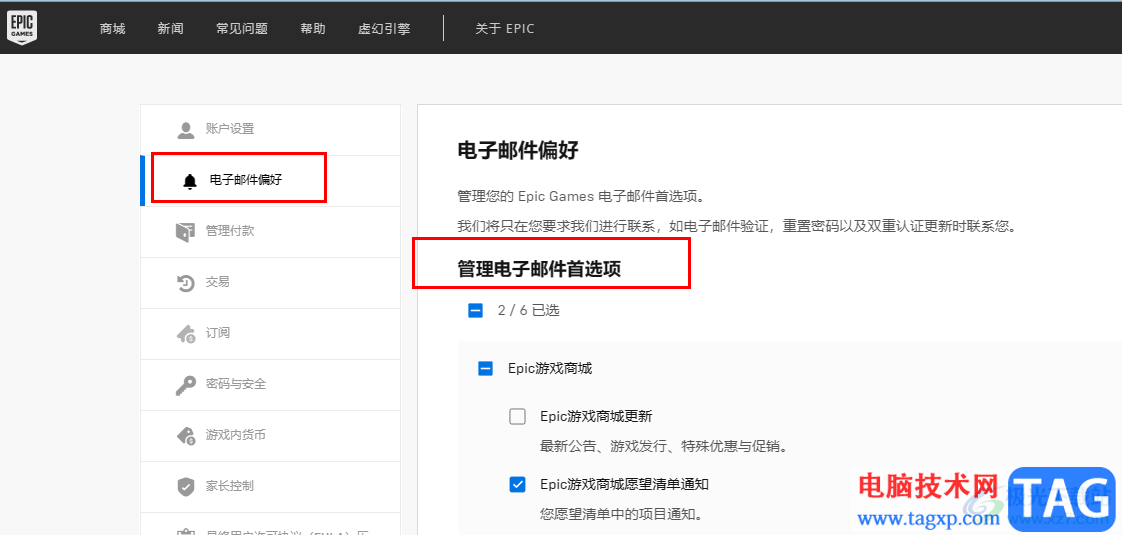1122x535 pixels.
Task: Go to 常见问题 FAQ
Action: pyautogui.click(x=242, y=29)
